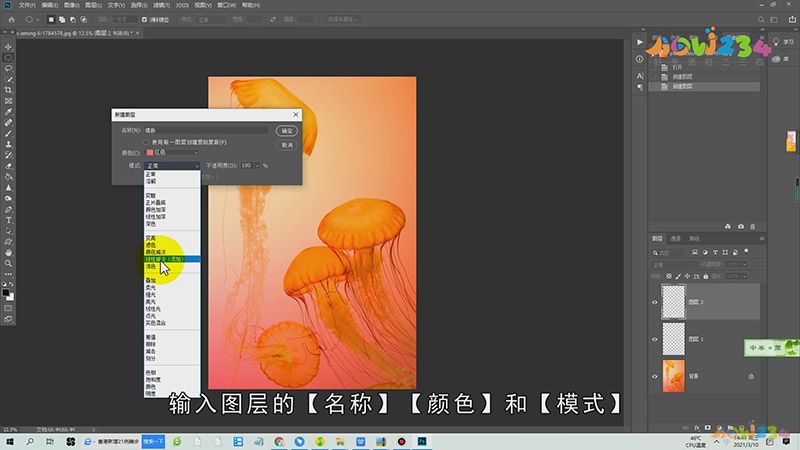Screen dimensions: 800x450
Task: Select the Quick Selection tool
Action: click(8, 79)
